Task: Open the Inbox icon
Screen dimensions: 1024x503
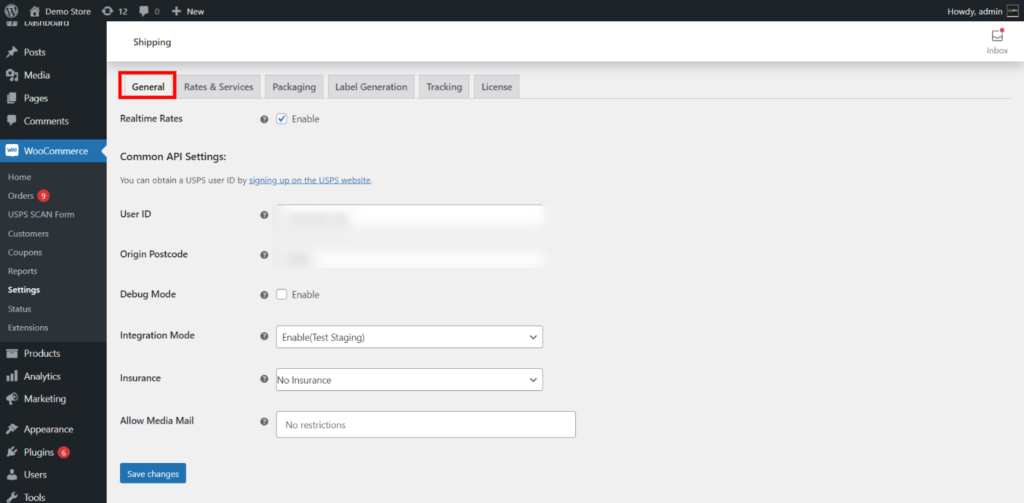Action: pyautogui.click(x=997, y=37)
